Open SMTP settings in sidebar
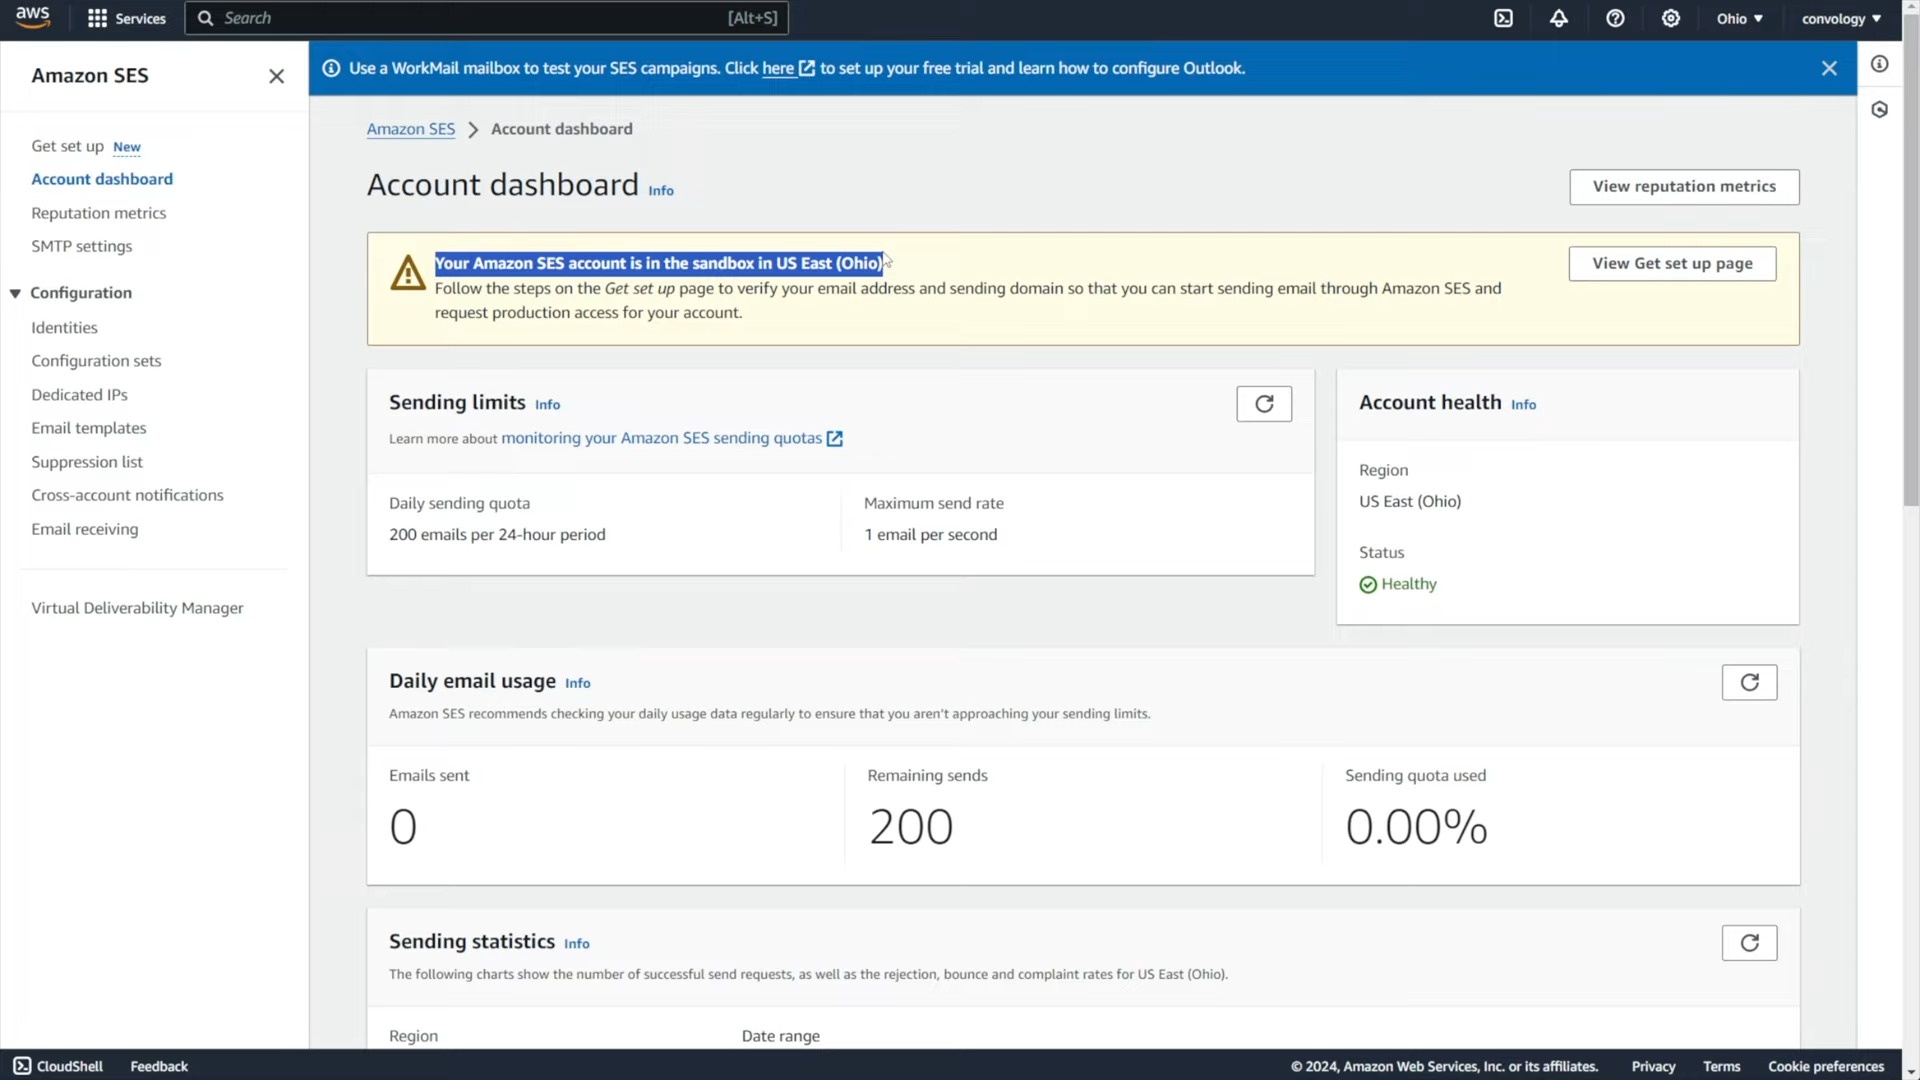 click(81, 246)
